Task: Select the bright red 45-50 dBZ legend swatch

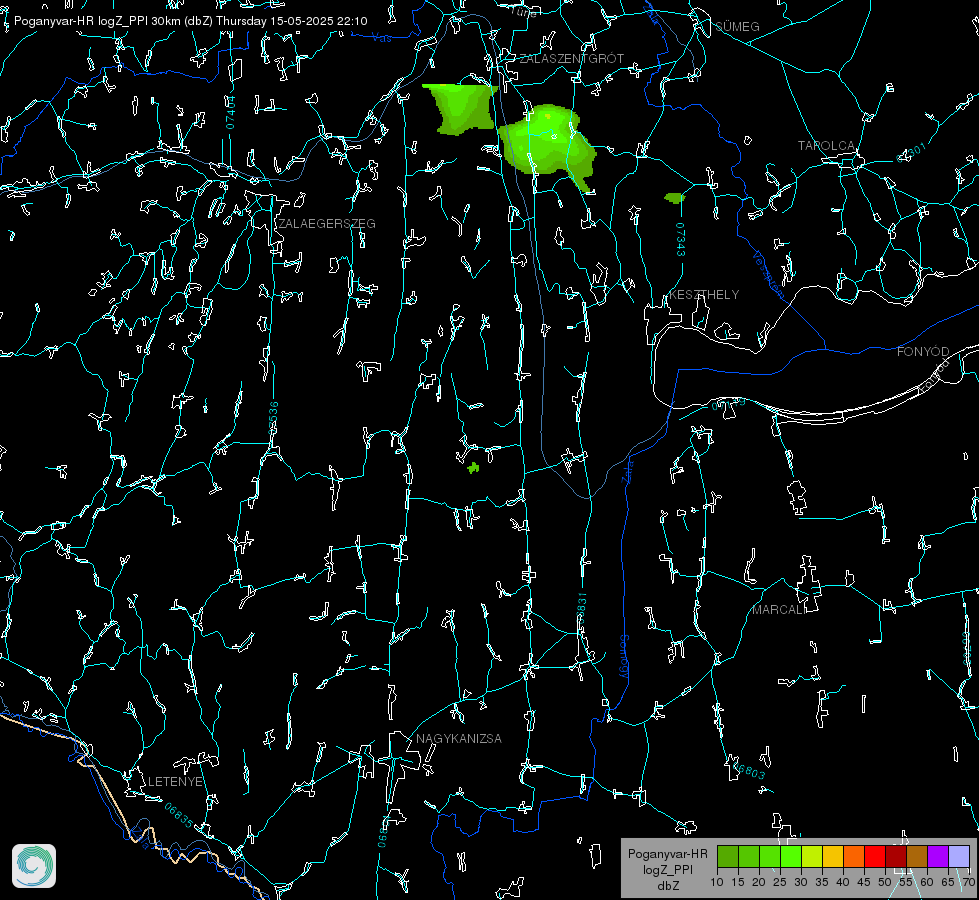Action: point(875,857)
